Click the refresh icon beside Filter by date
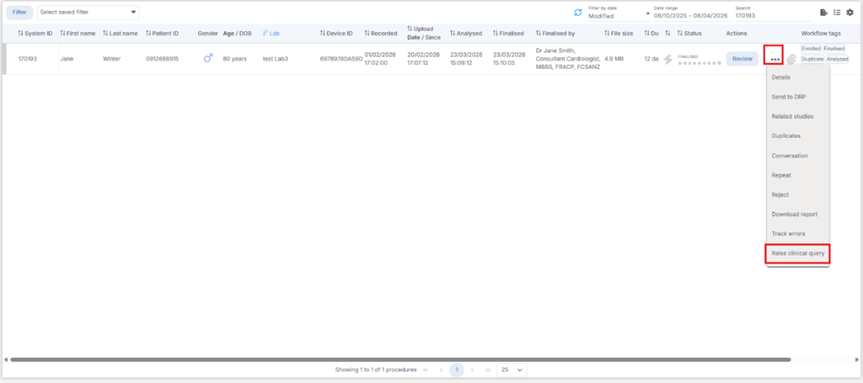The height and width of the screenshot is (383, 863). (x=577, y=12)
